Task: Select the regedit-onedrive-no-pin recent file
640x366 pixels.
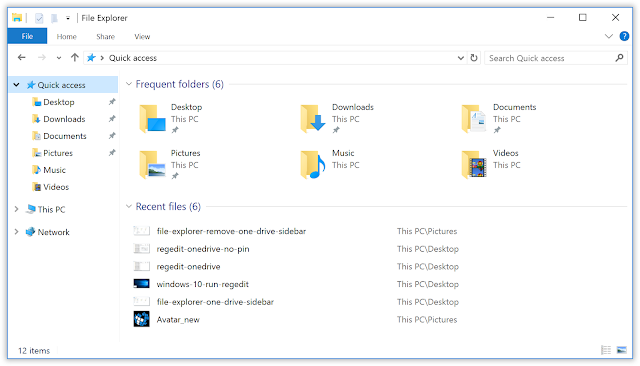Action: (x=203, y=249)
